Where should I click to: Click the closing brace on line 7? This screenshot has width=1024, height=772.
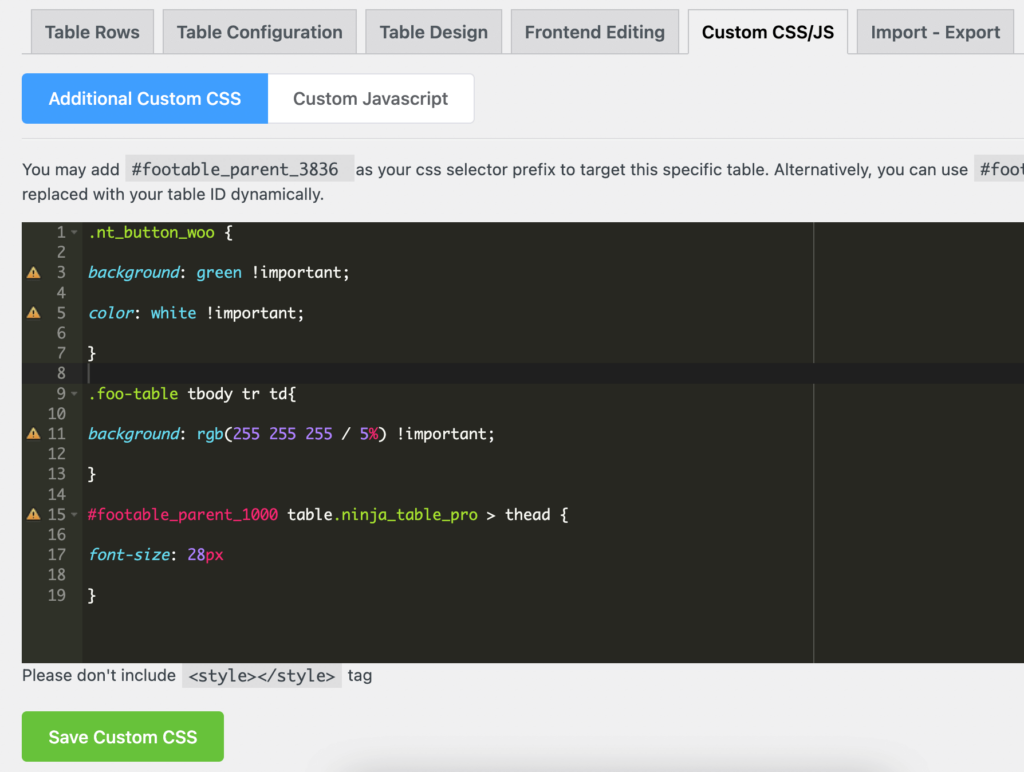pos(92,353)
